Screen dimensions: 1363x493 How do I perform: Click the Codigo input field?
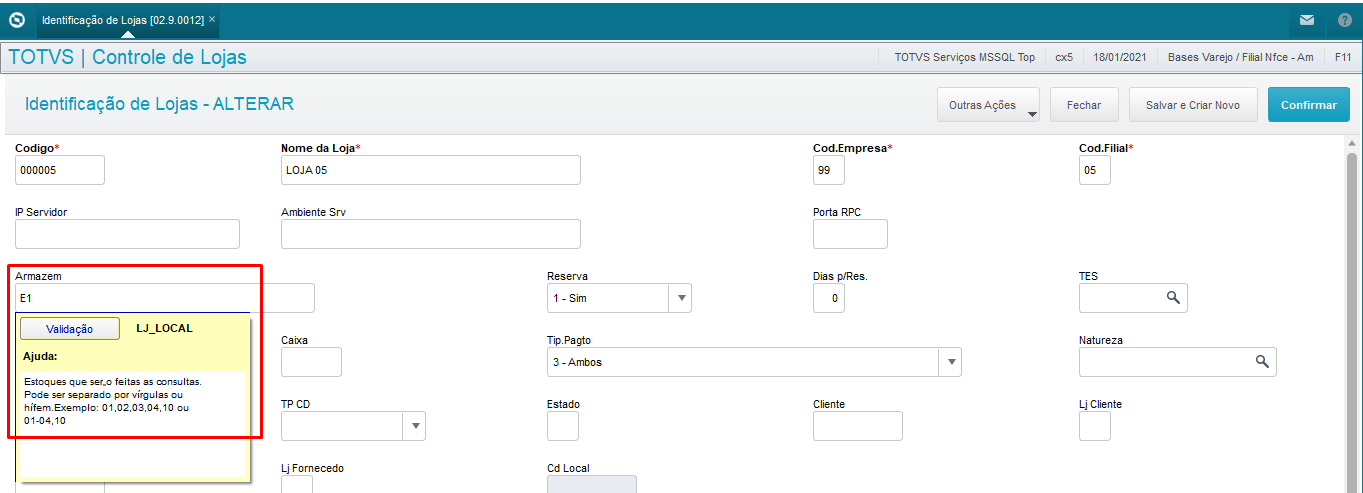click(60, 170)
